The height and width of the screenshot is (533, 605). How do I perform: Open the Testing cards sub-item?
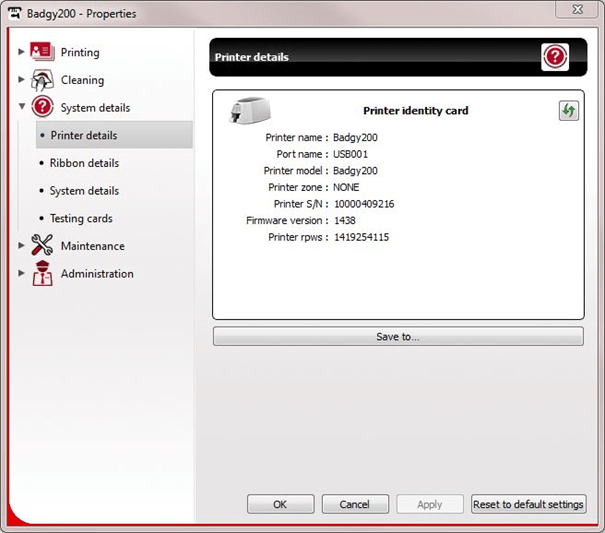click(x=81, y=218)
